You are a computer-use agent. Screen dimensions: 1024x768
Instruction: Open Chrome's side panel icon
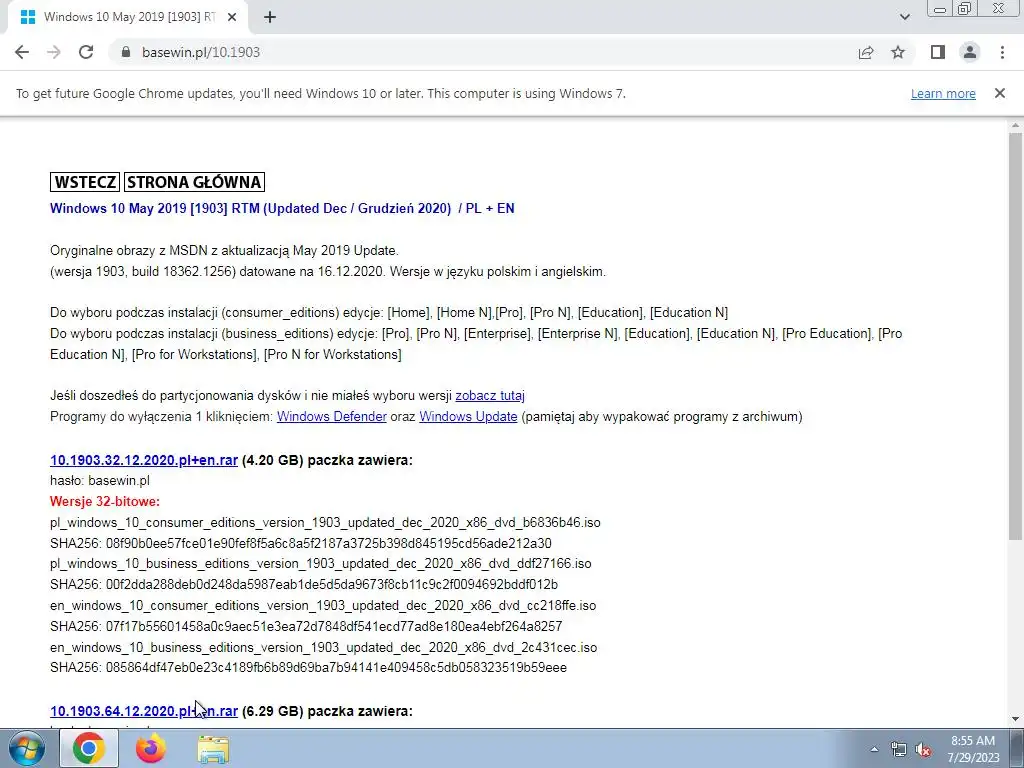coord(938,52)
